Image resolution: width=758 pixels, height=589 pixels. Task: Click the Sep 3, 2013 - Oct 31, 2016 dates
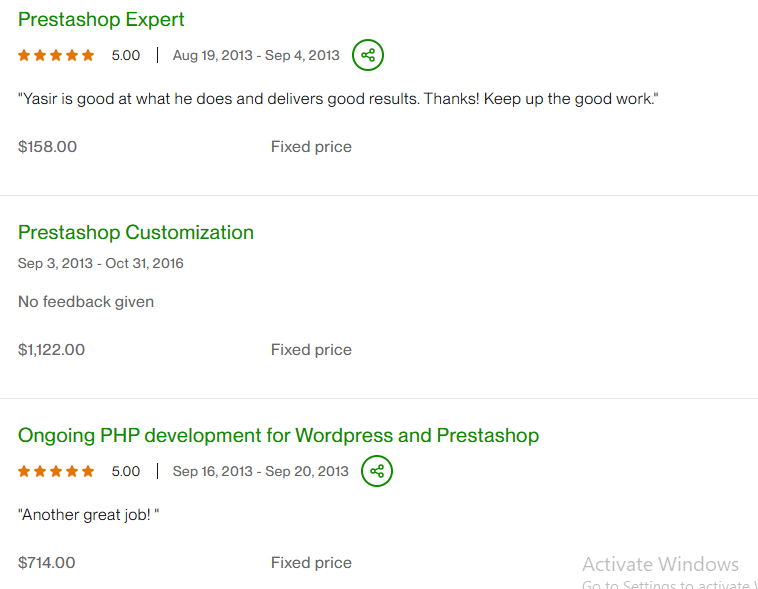pos(101,263)
